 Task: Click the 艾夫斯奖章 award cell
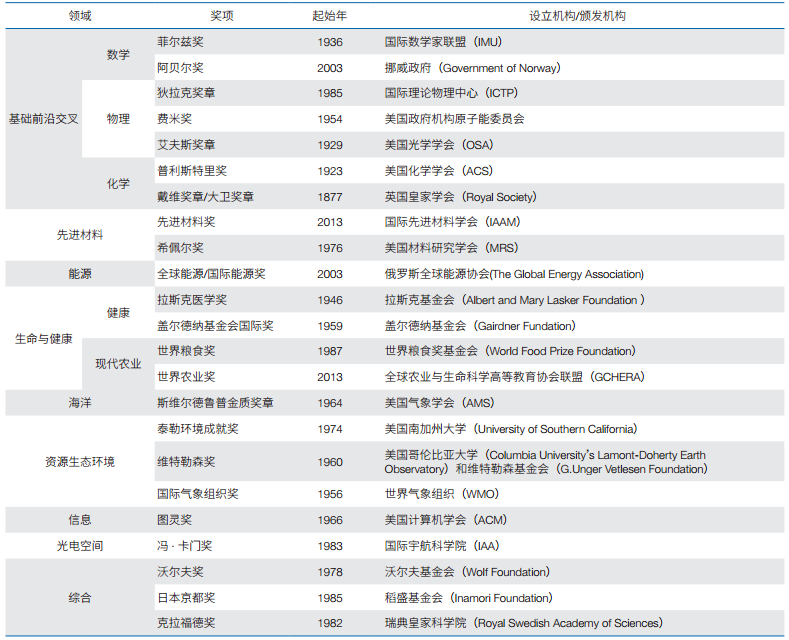[x=186, y=145]
